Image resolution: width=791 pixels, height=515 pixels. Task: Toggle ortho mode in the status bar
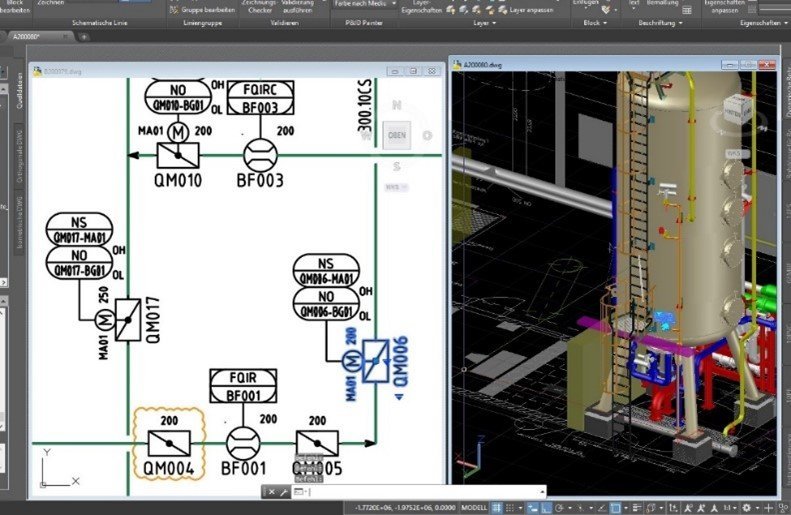[546, 507]
